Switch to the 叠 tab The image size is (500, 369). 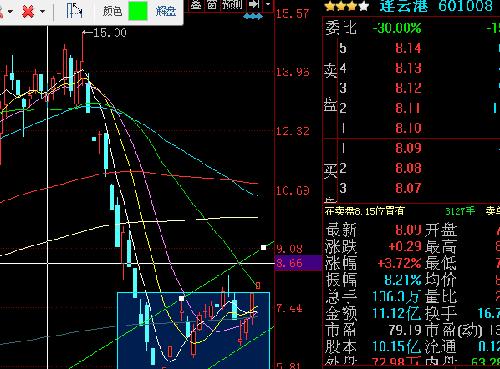coord(196,5)
